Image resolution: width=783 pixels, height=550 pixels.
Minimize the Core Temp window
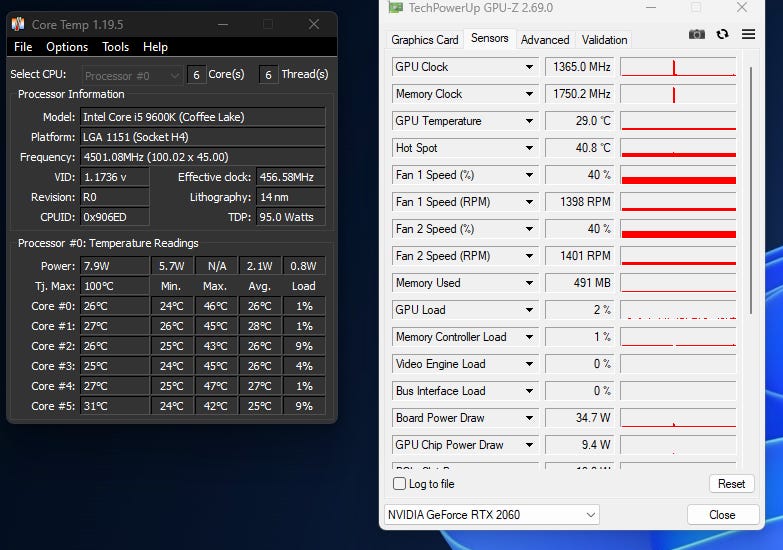point(223,24)
